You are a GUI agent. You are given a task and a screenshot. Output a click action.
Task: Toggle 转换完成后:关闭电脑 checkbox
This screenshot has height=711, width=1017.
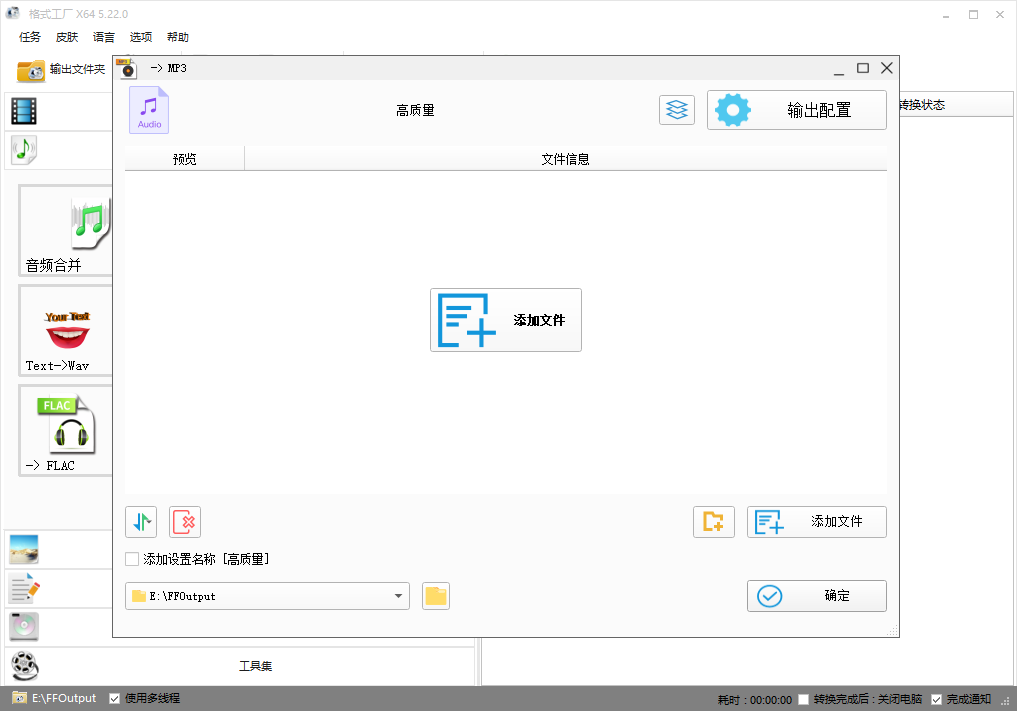coord(804,699)
